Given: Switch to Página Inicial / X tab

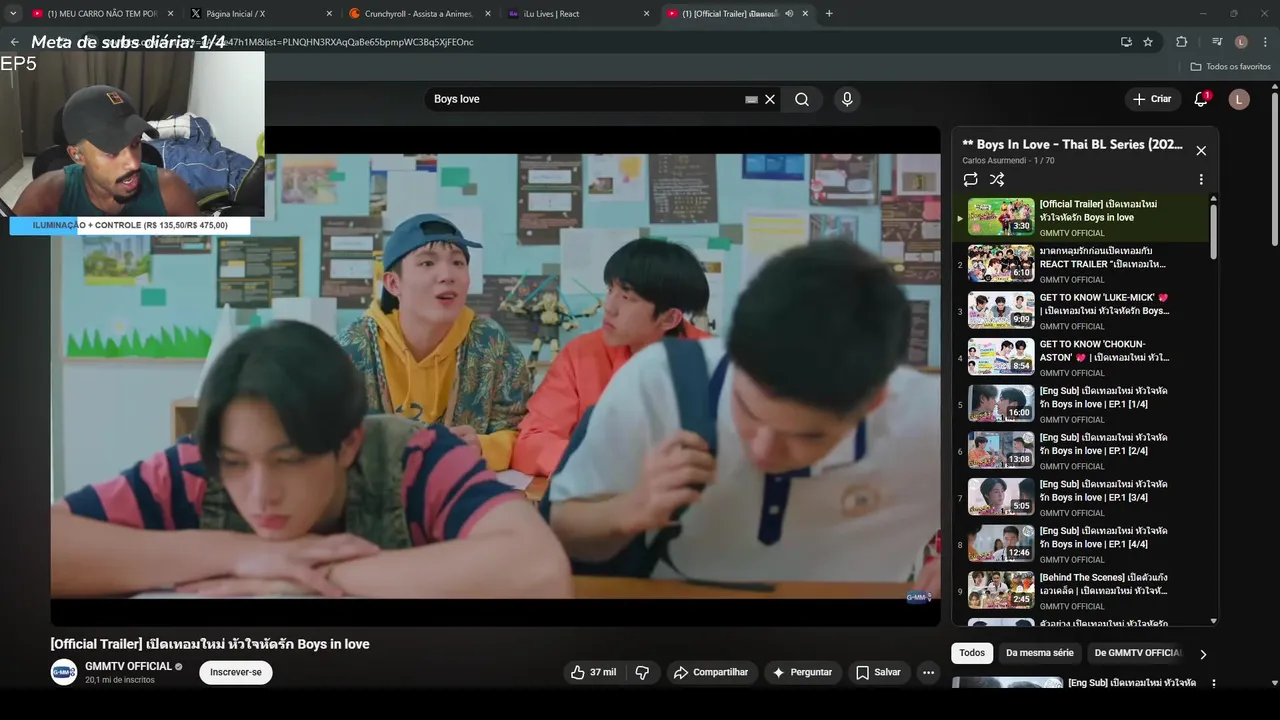Looking at the screenshot, I should point(260,14).
